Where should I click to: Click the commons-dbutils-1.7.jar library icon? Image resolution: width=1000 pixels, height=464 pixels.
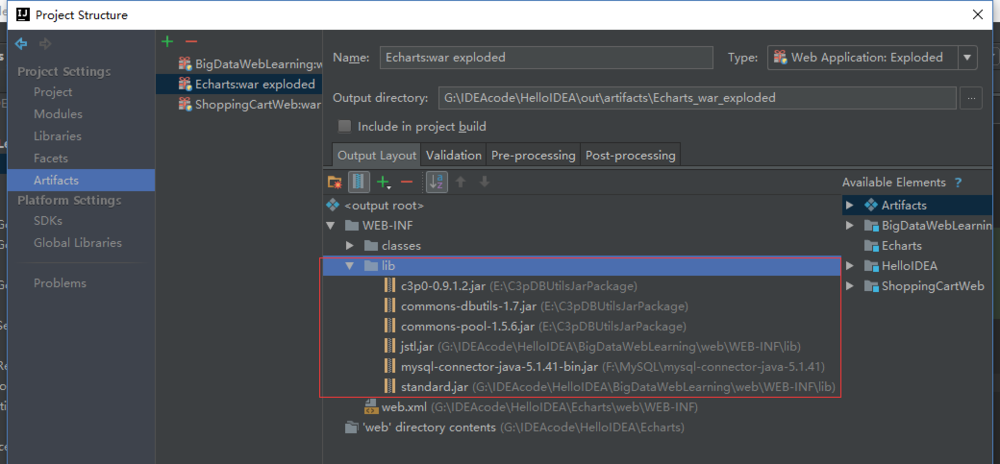(x=390, y=307)
